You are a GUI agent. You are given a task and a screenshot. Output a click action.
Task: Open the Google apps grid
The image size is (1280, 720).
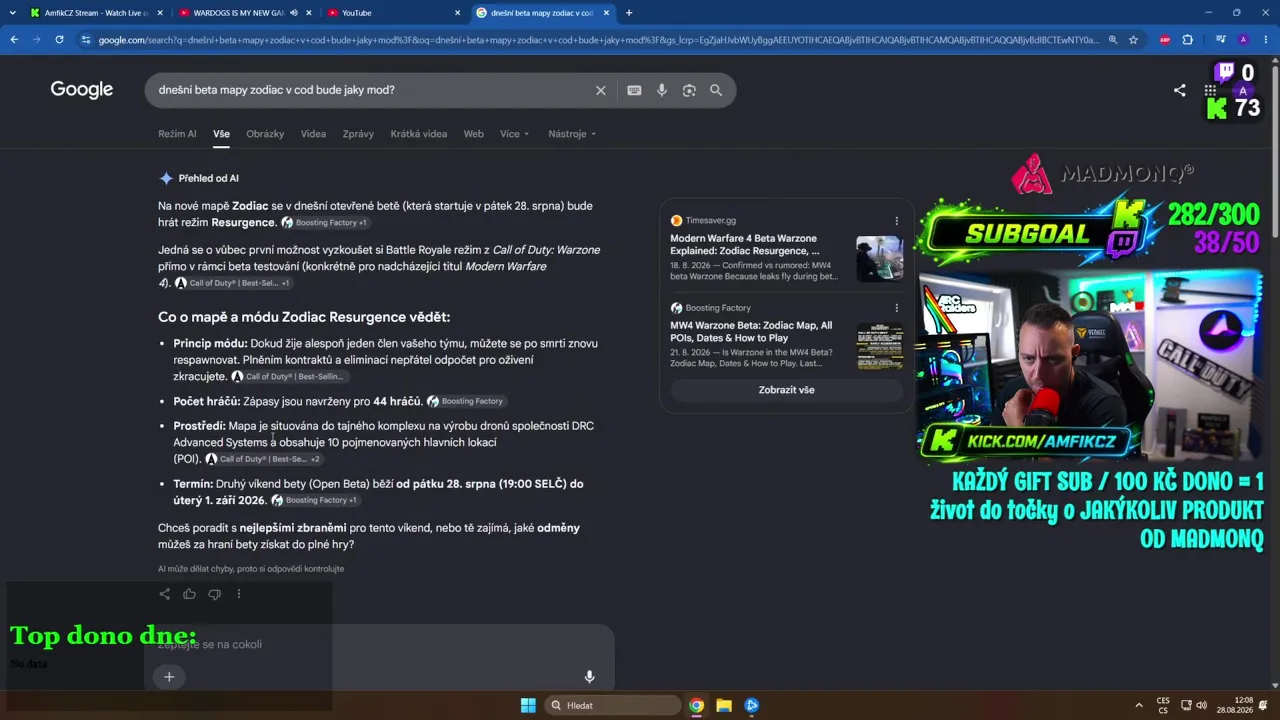tap(1210, 90)
